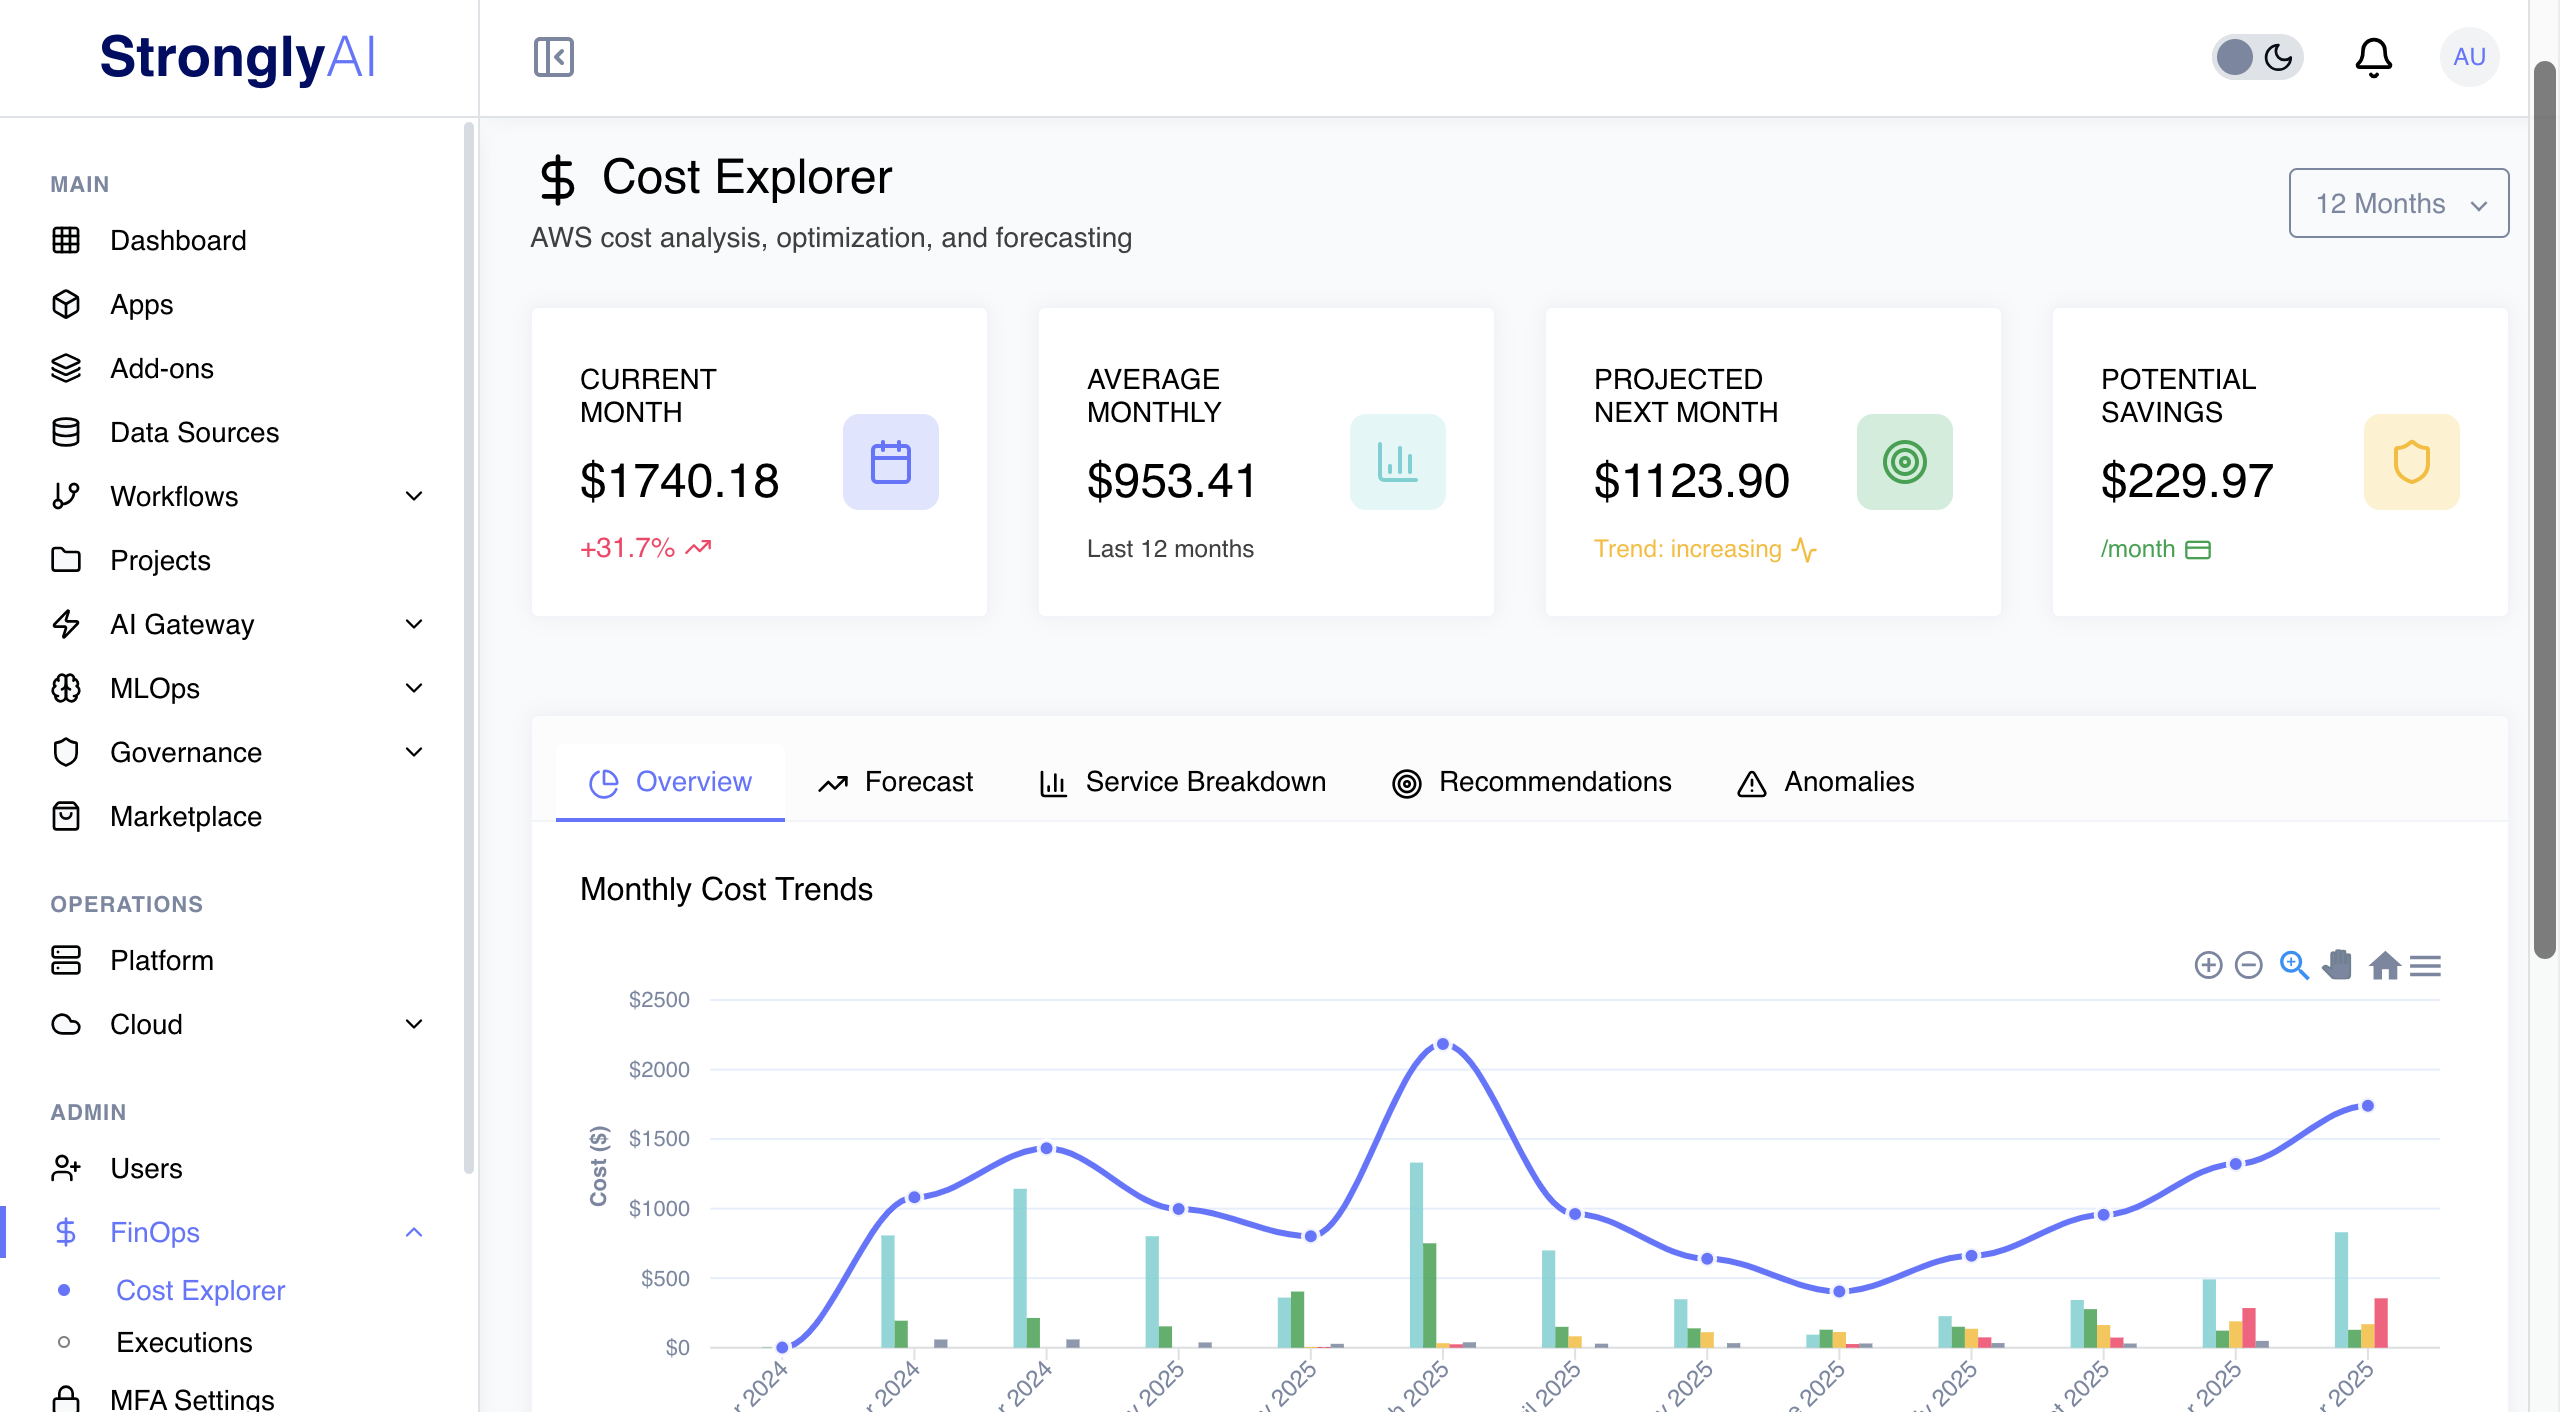
Task: Open the AU avatar account menu
Action: pyautogui.click(x=2468, y=57)
